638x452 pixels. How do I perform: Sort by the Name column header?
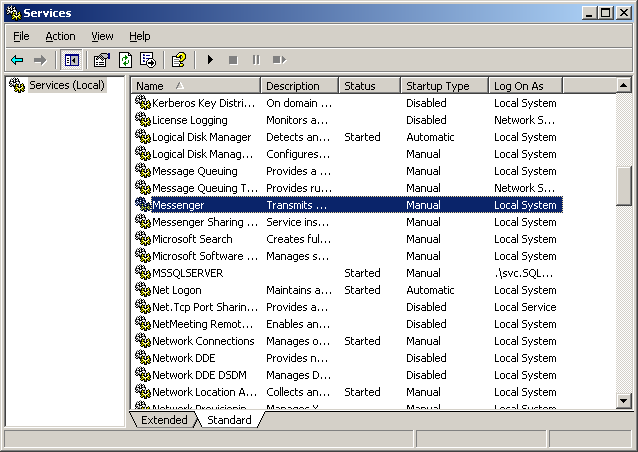[x=196, y=86]
